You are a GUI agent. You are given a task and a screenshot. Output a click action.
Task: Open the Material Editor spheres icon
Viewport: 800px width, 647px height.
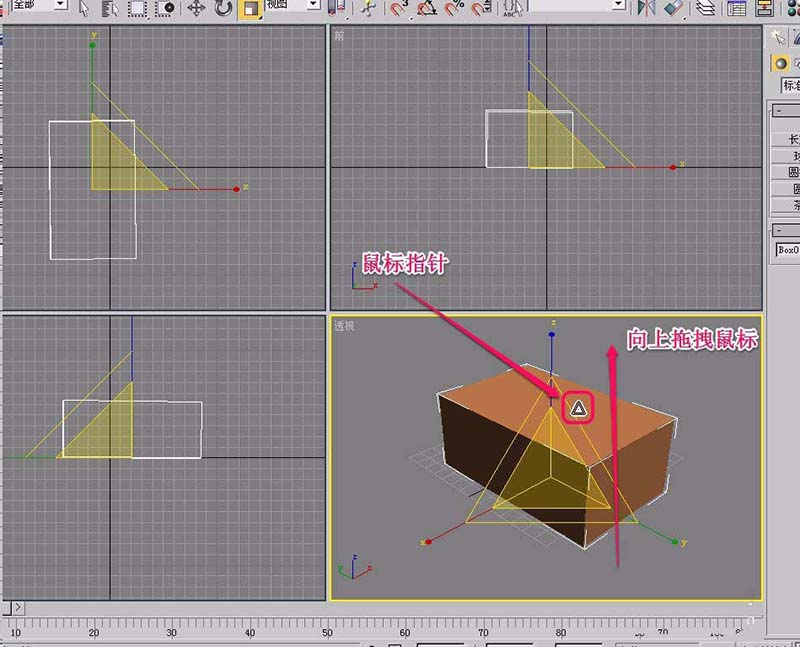(x=793, y=8)
